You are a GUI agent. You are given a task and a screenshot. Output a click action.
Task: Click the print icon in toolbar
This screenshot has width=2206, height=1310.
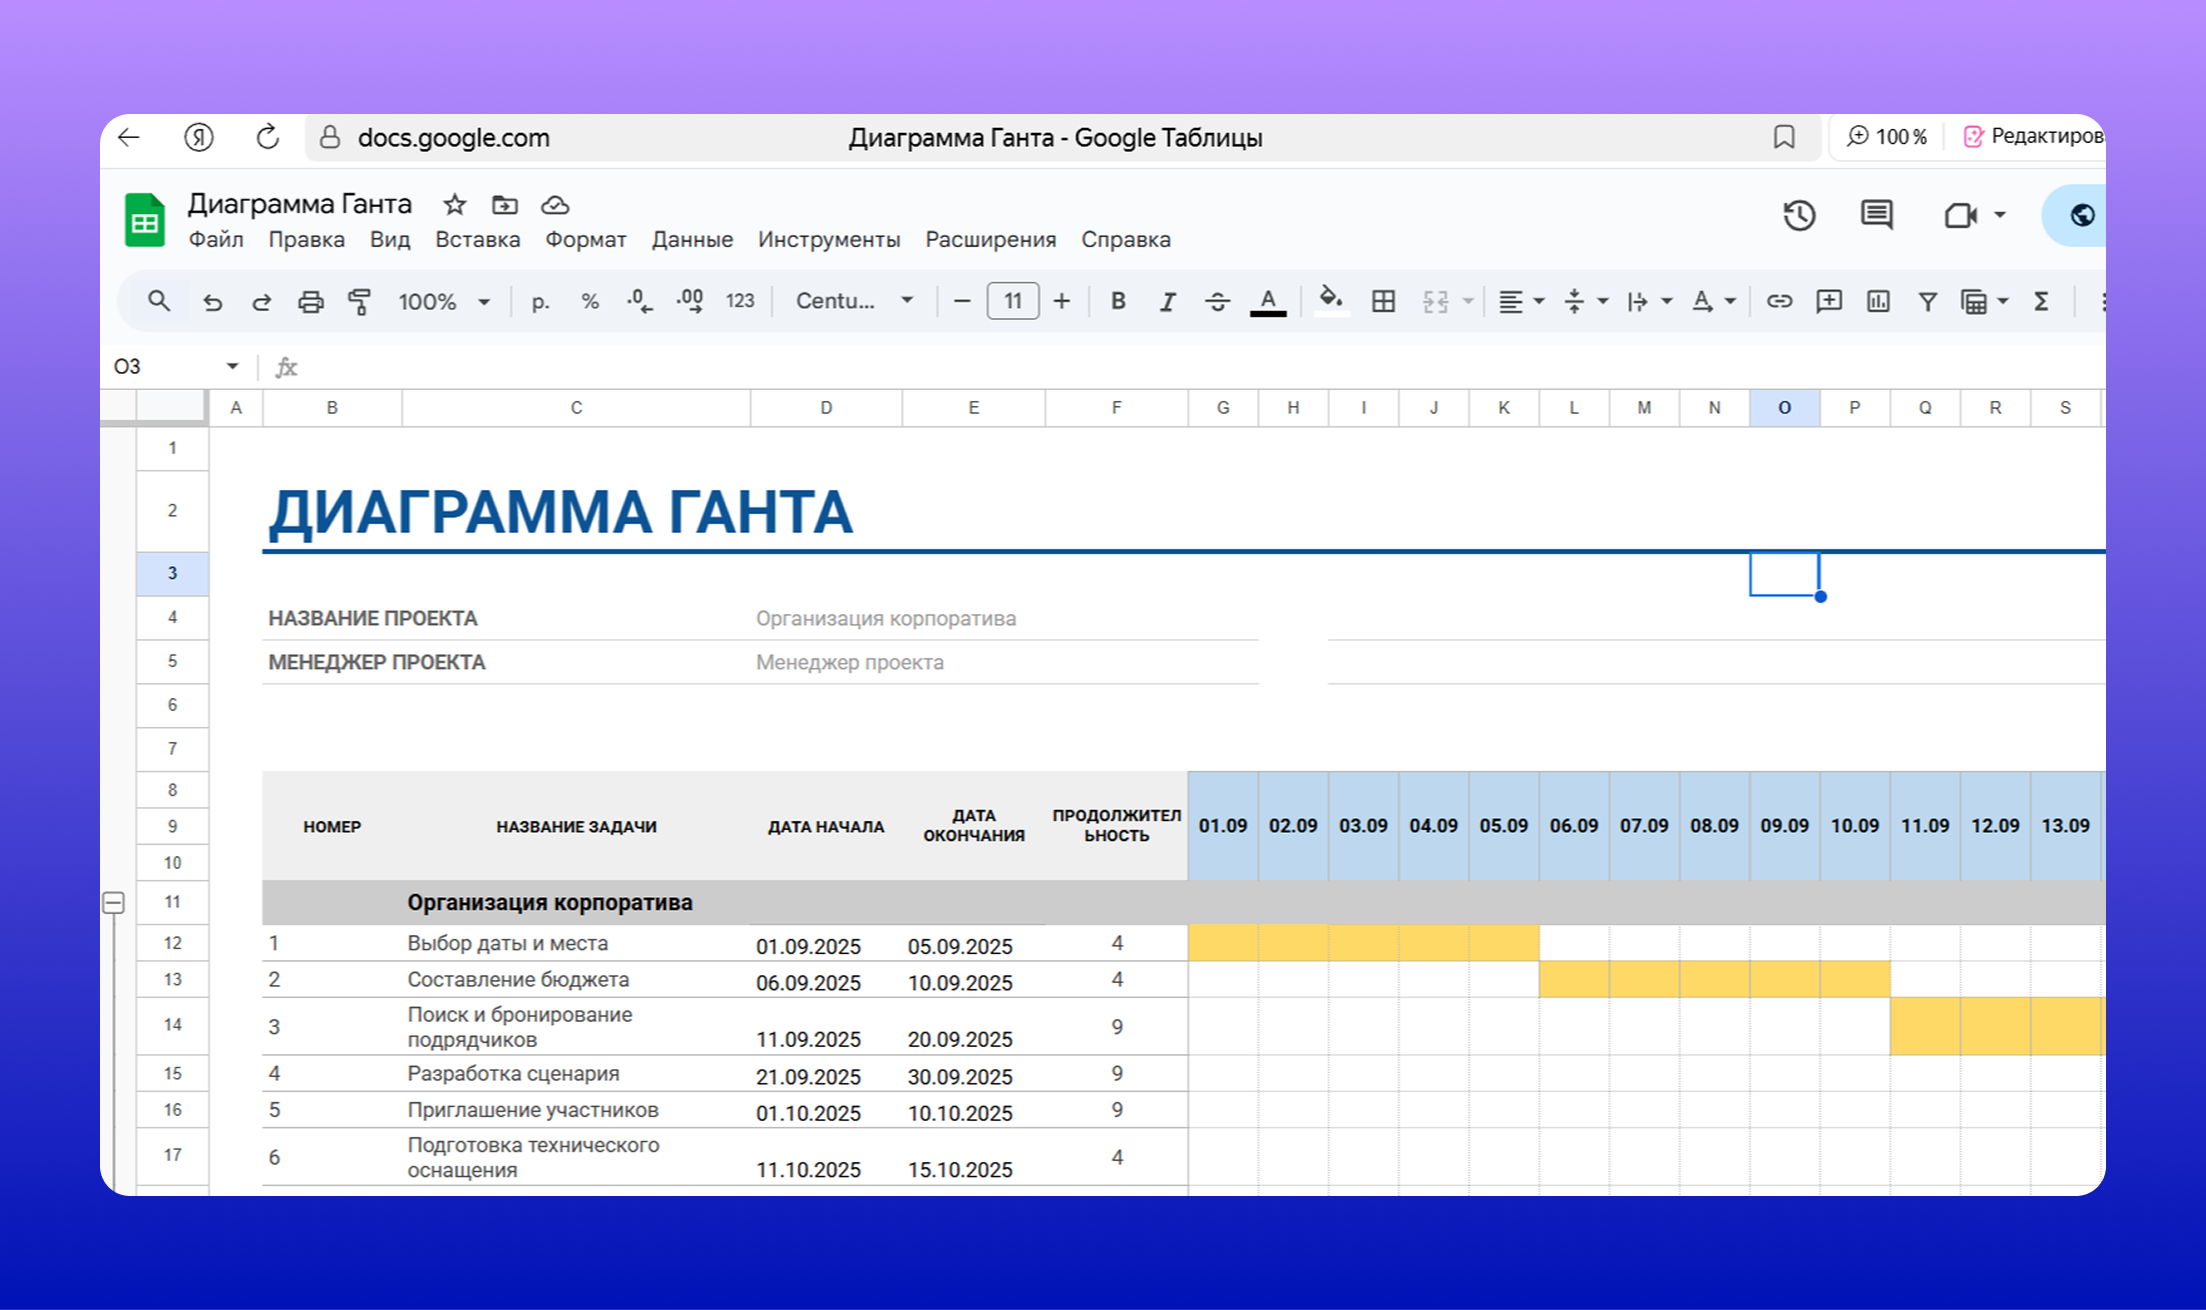(311, 301)
